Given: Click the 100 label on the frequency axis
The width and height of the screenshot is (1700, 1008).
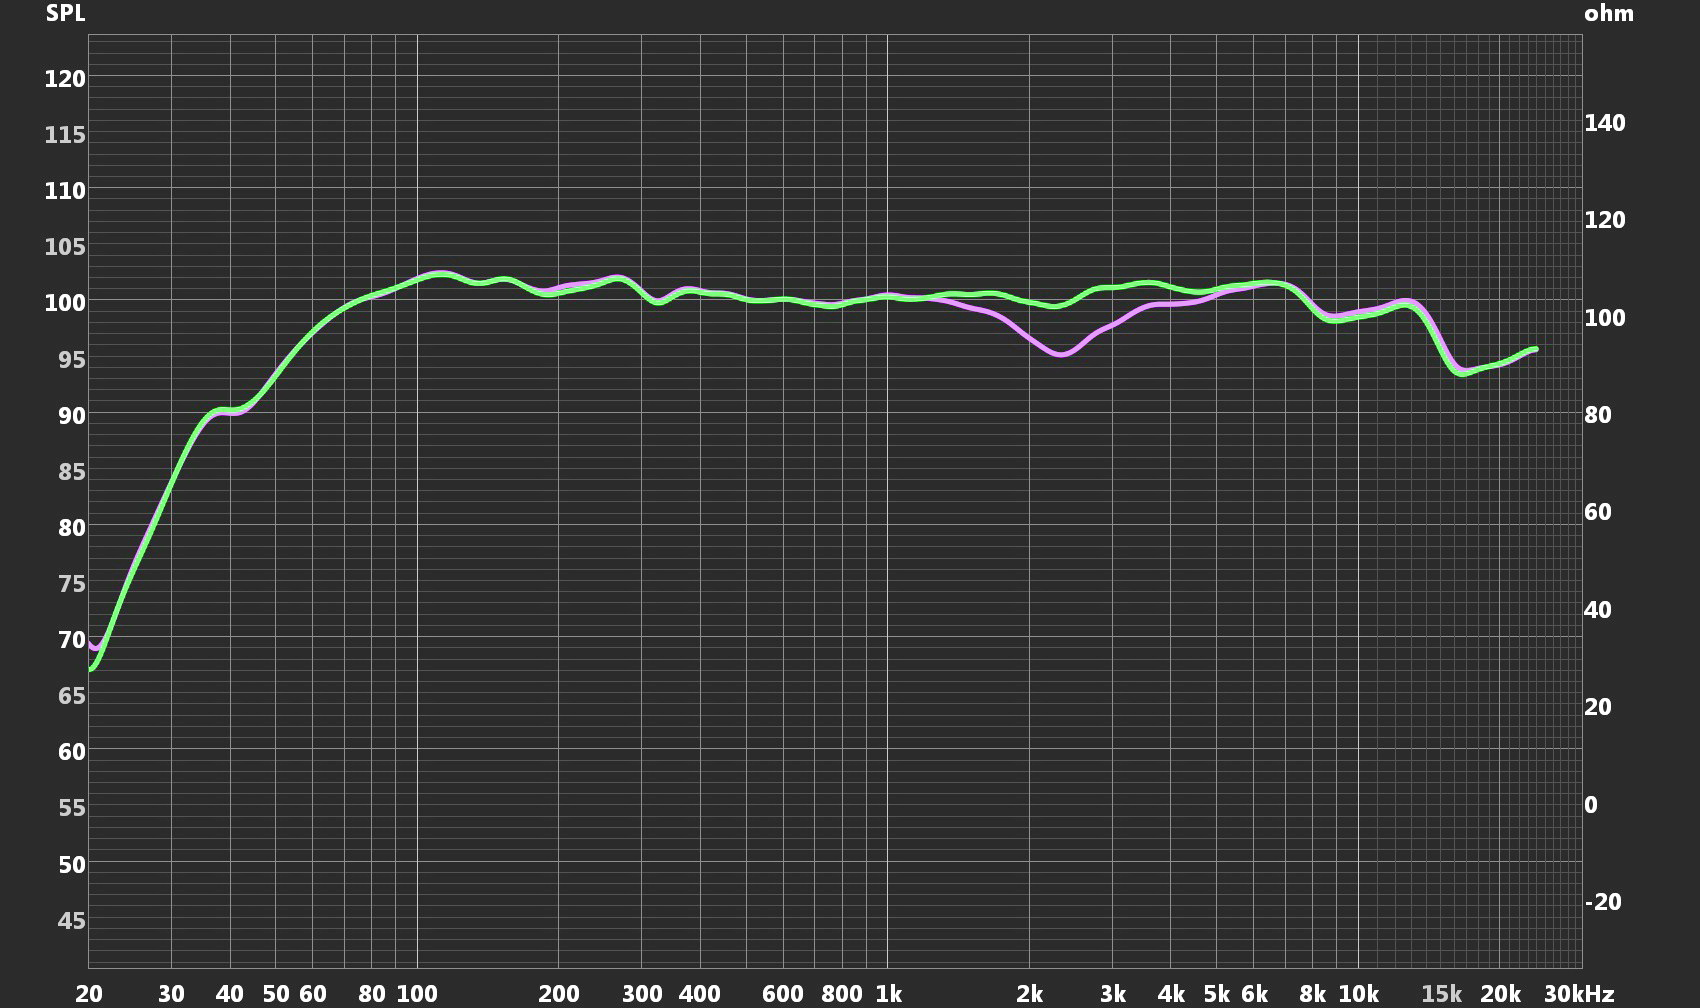Looking at the screenshot, I should coord(417,994).
